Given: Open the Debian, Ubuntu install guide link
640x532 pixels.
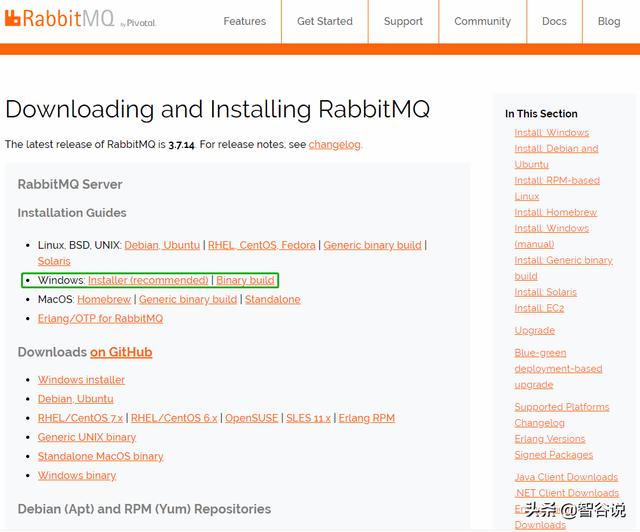Looking at the screenshot, I should 162,245.
